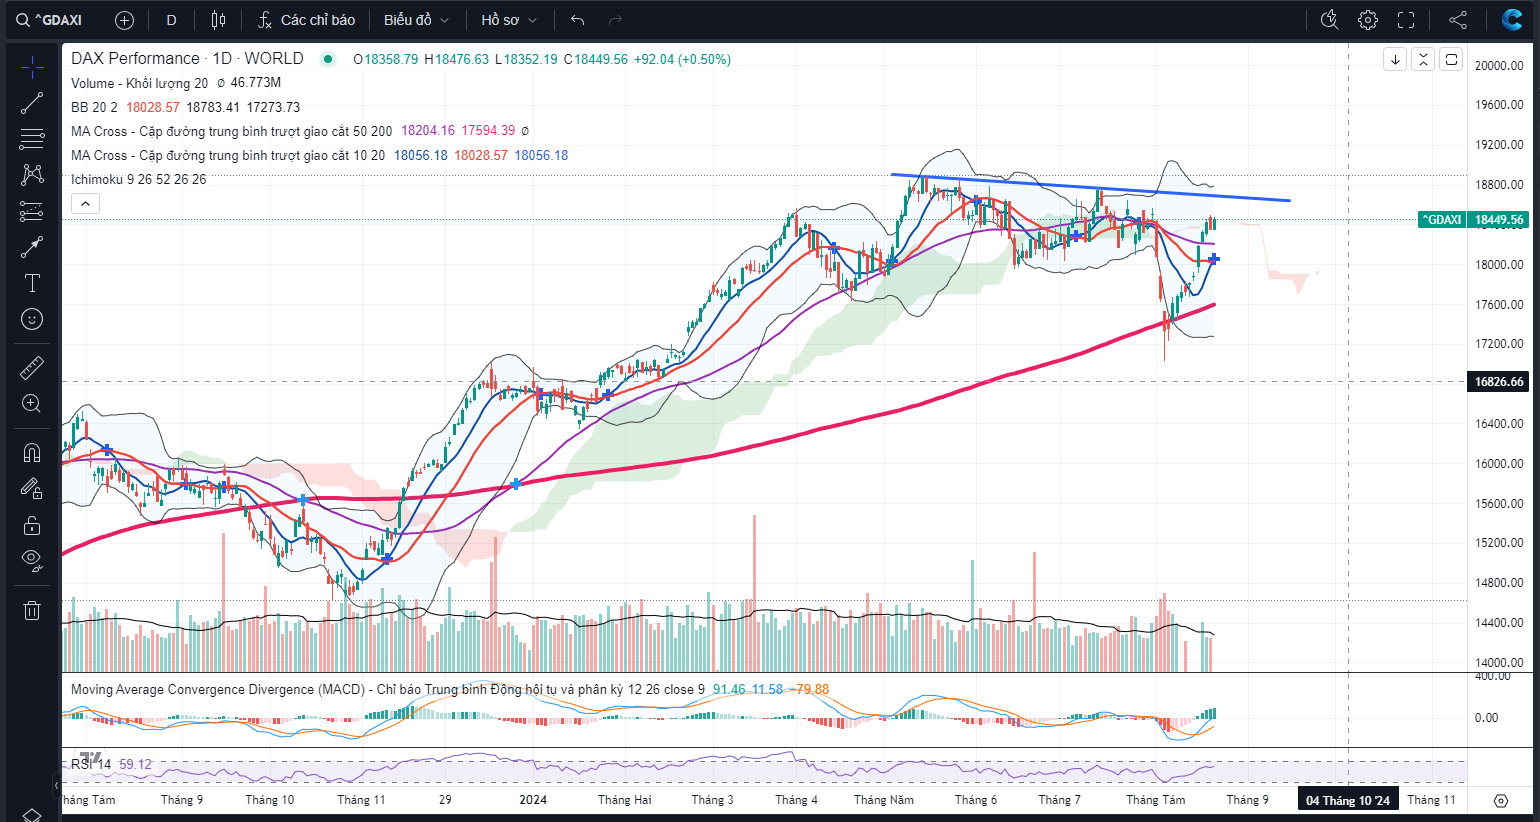Expand the Biểu đồ dropdown
The height and width of the screenshot is (822, 1540).
point(416,20)
